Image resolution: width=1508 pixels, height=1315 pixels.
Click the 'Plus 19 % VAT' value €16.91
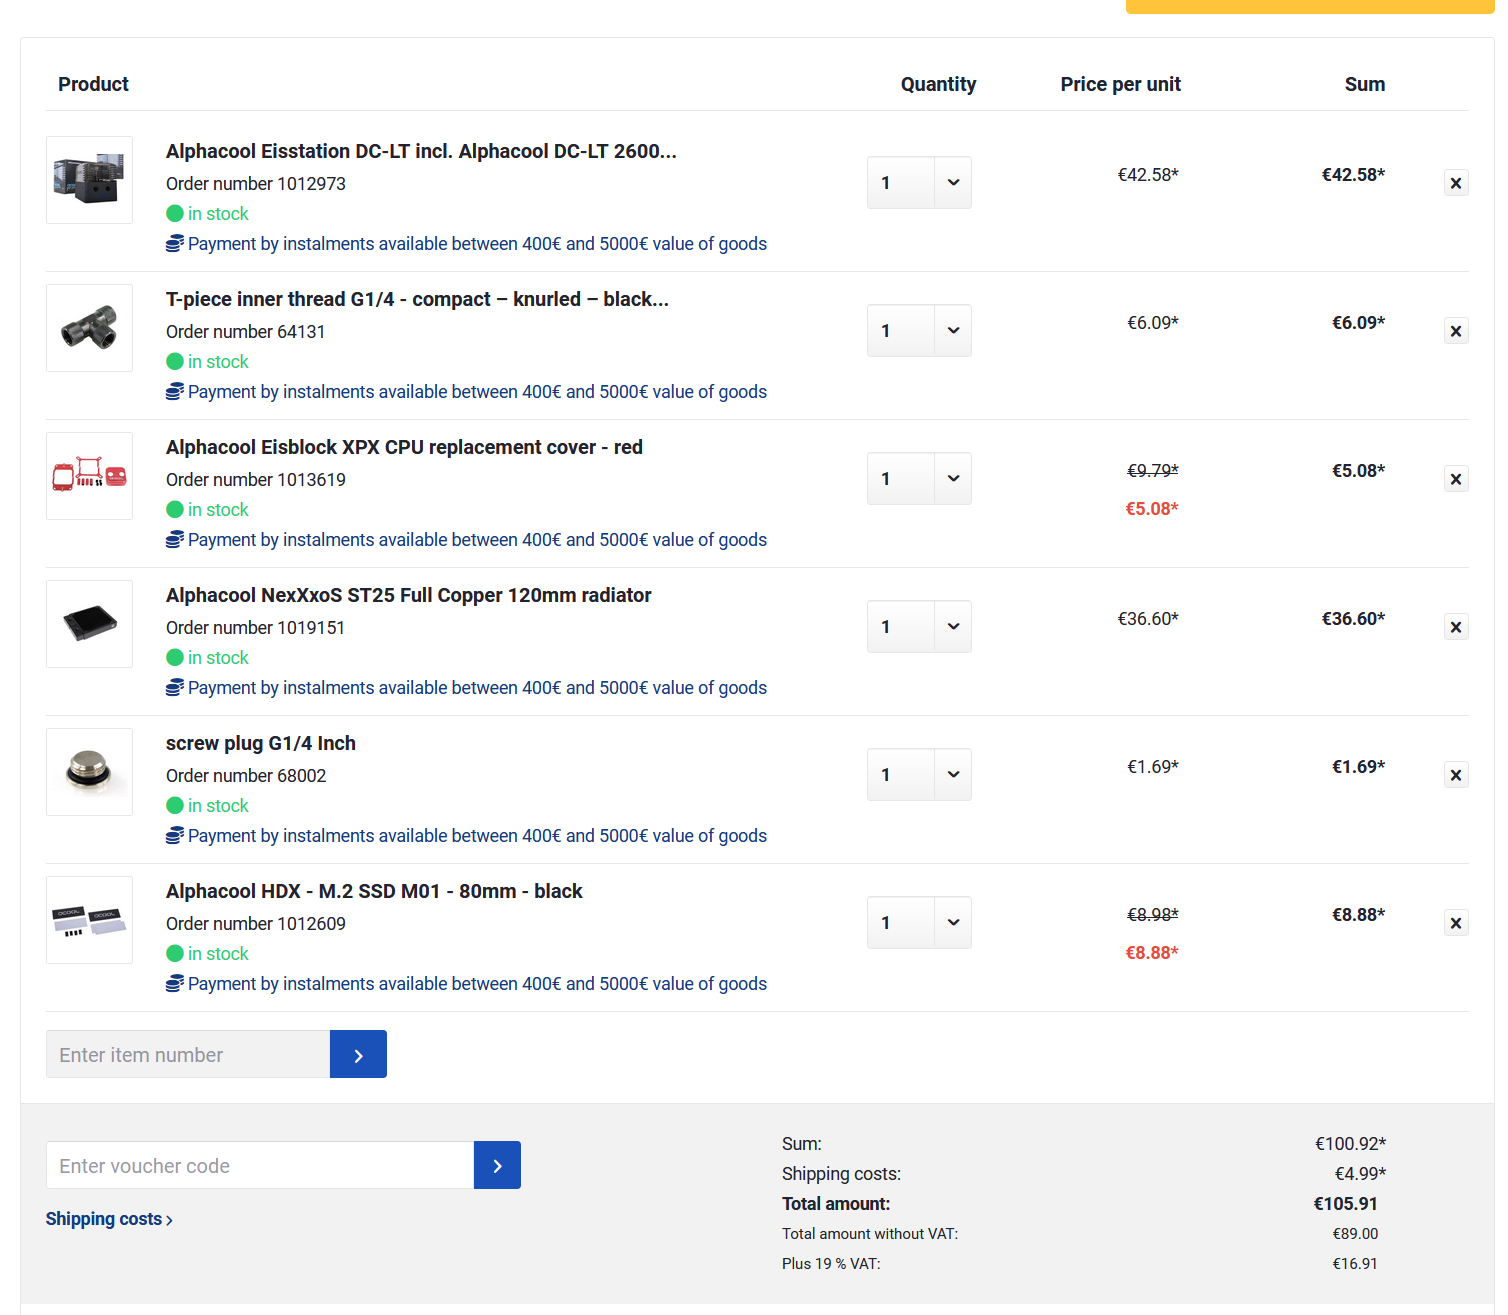coord(1355,1264)
